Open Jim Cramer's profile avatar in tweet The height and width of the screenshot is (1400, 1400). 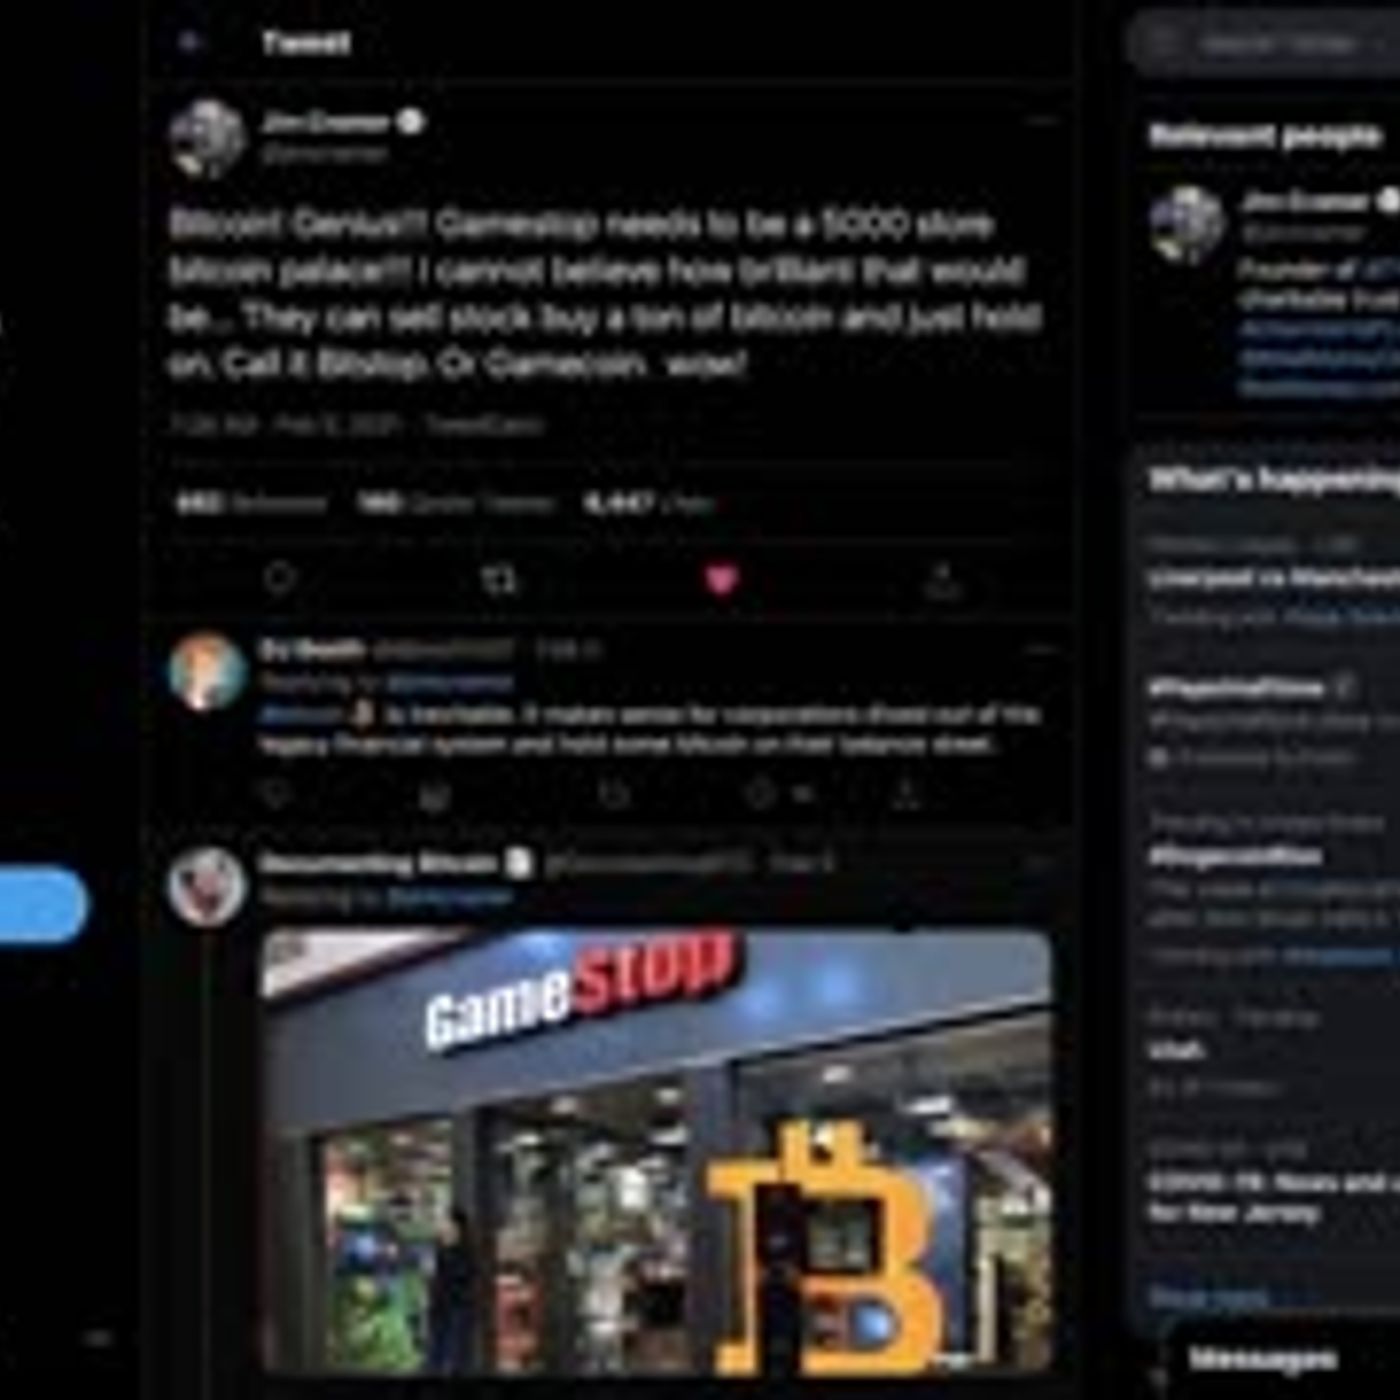(208, 138)
